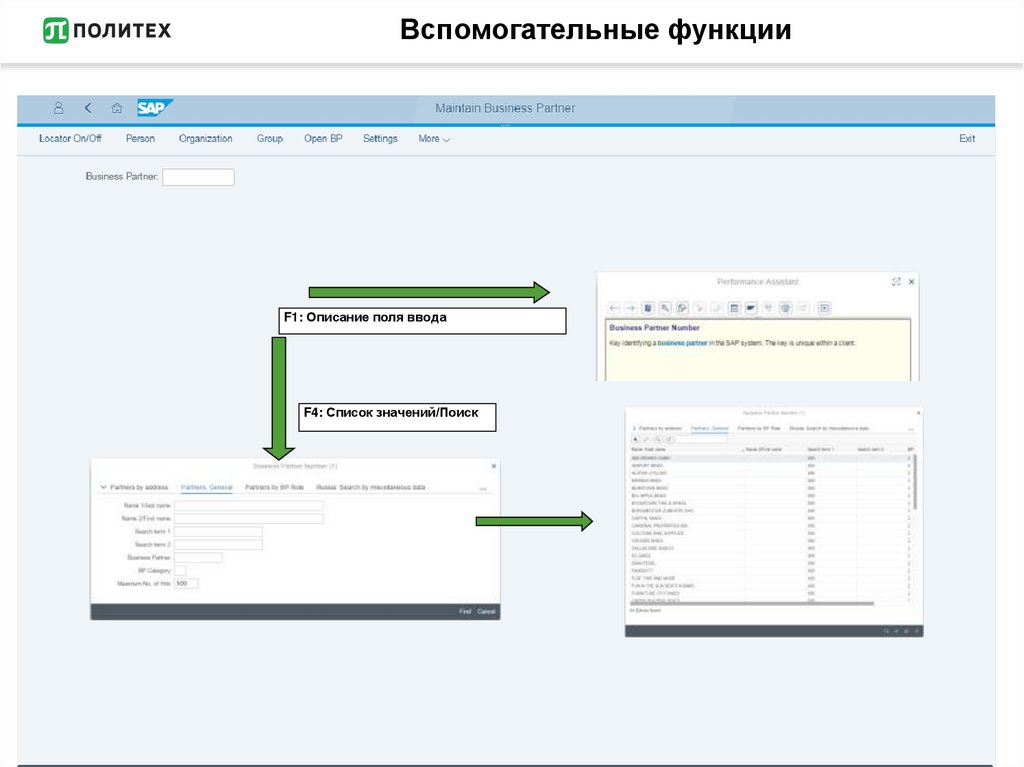Image resolution: width=1024 pixels, height=767 pixels.
Task: Click the Business Partner input field at top
Action: pos(198,177)
